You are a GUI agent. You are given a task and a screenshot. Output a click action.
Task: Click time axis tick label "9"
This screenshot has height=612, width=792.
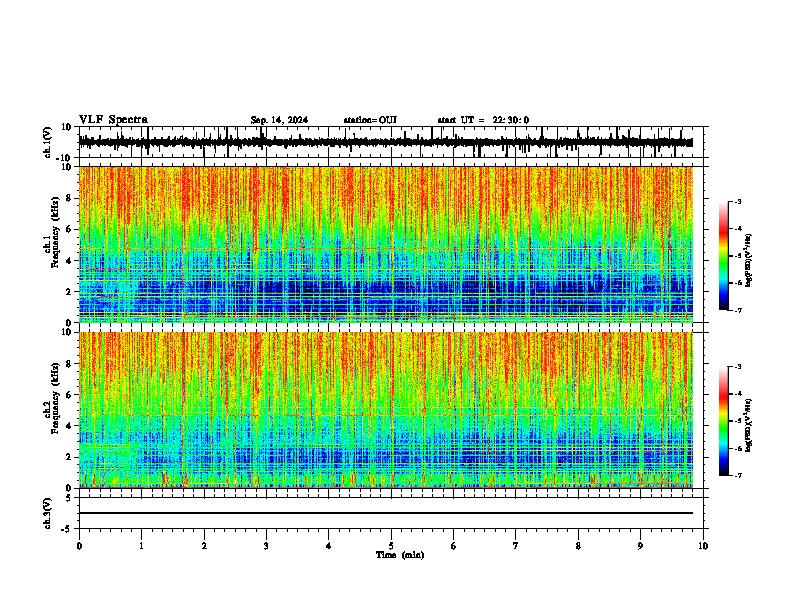tap(640, 546)
